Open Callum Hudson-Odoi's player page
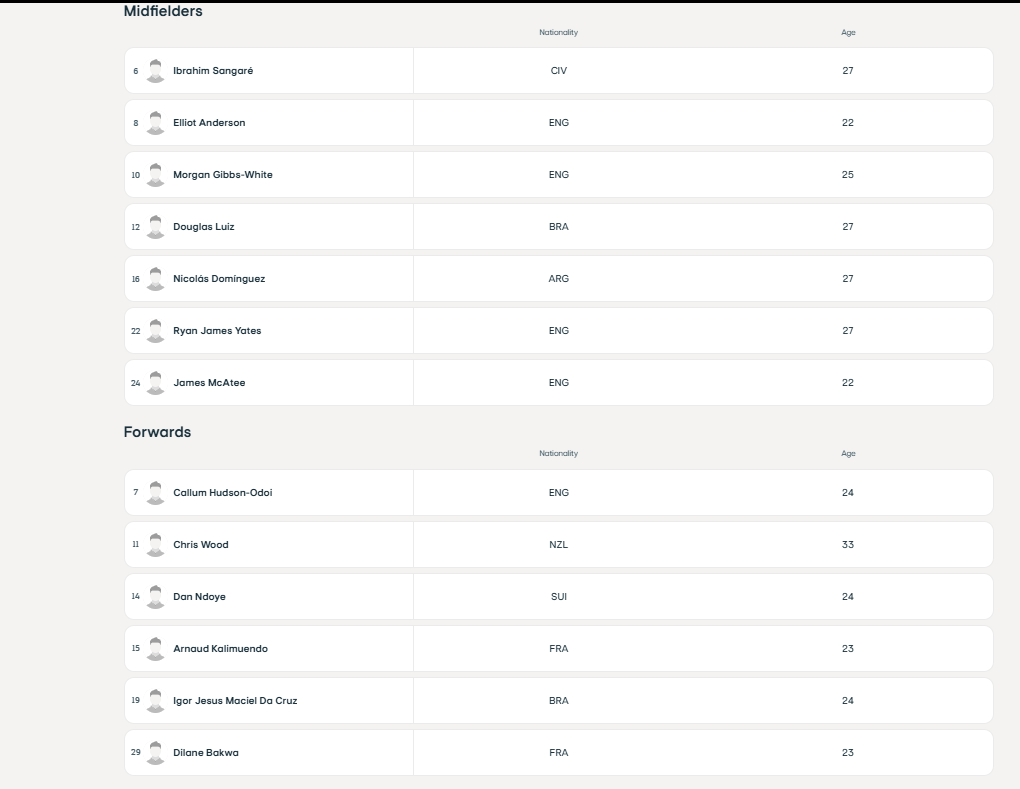This screenshot has height=789, width=1020. pos(222,493)
